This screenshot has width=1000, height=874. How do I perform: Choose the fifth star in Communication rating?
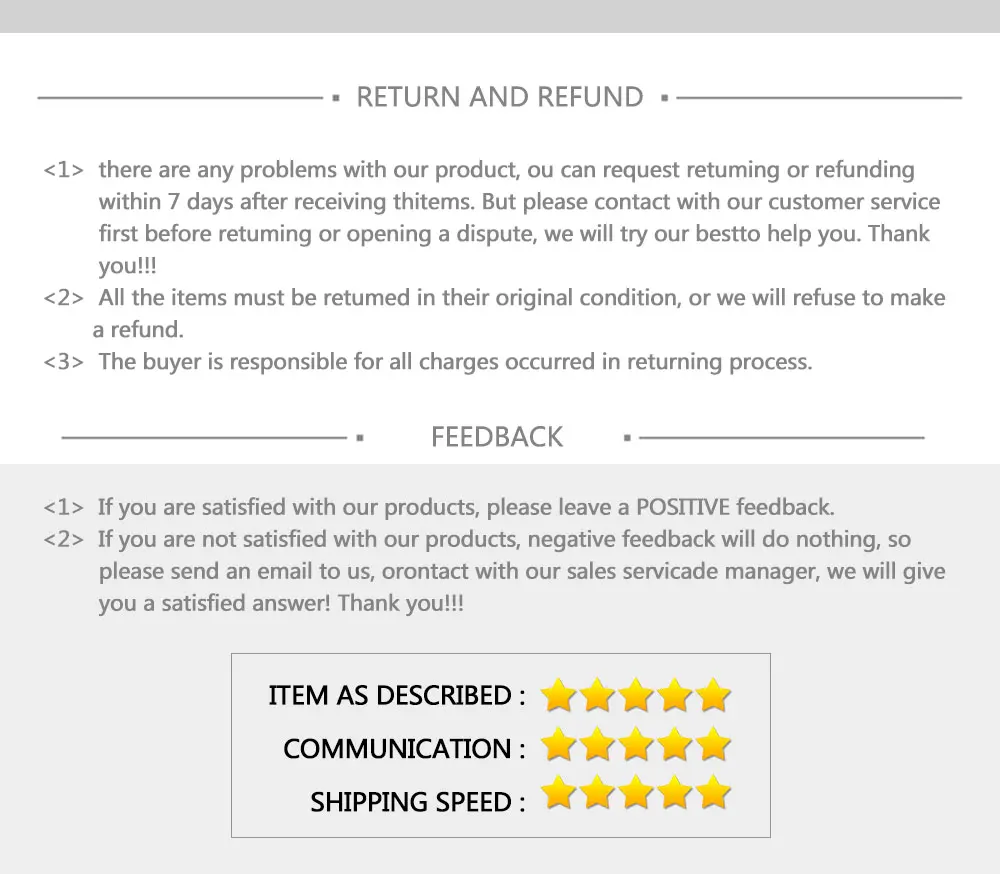point(714,746)
